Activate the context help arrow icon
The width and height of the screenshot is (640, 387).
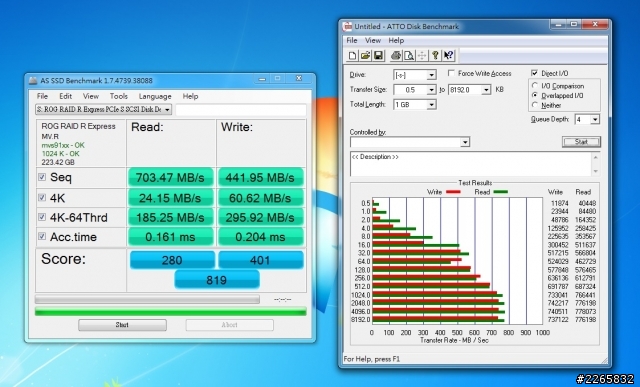click(x=448, y=56)
